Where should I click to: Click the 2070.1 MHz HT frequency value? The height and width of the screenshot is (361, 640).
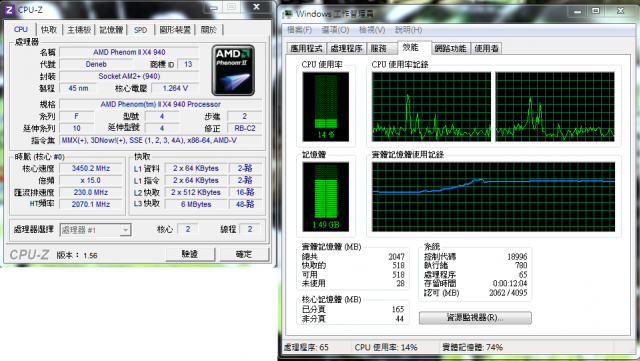91,204
